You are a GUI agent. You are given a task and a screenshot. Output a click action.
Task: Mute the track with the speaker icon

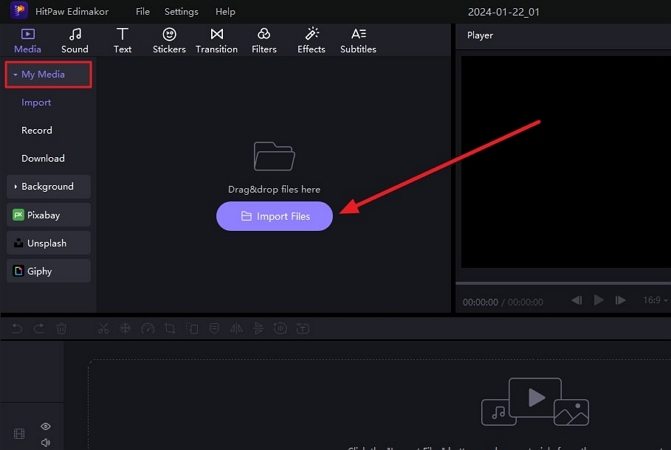point(46,442)
